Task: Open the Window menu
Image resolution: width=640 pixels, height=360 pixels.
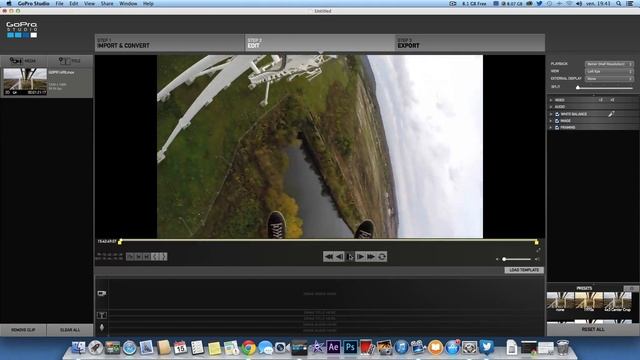Action: tap(128, 3)
